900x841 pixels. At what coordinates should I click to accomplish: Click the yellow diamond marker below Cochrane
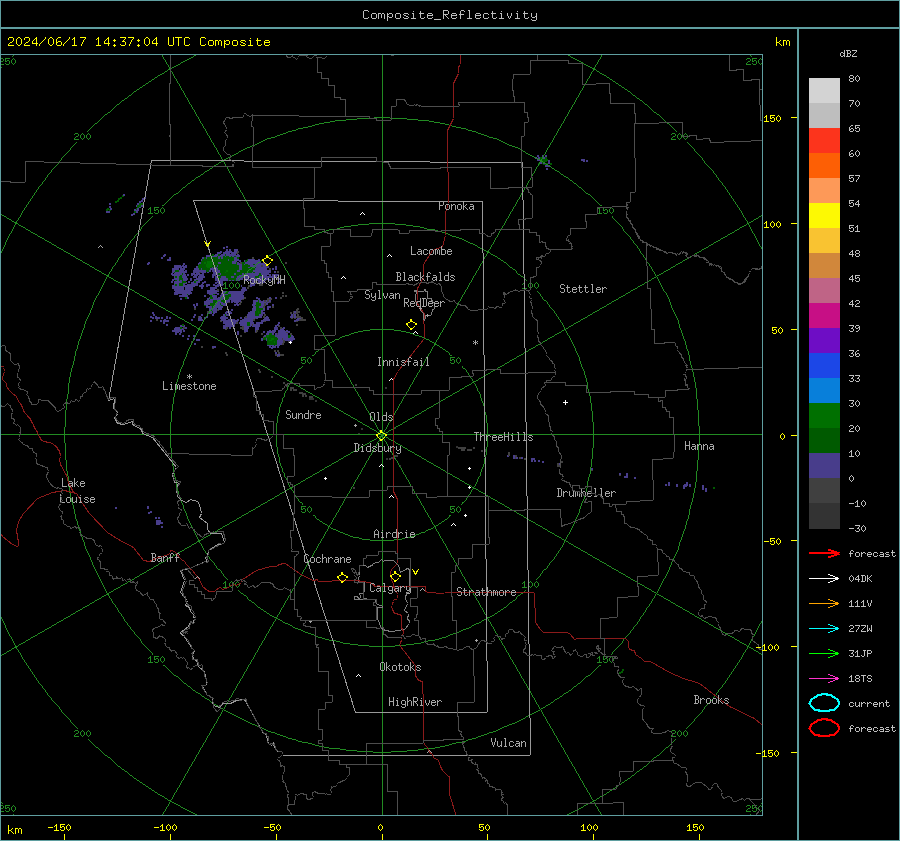pos(343,577)
